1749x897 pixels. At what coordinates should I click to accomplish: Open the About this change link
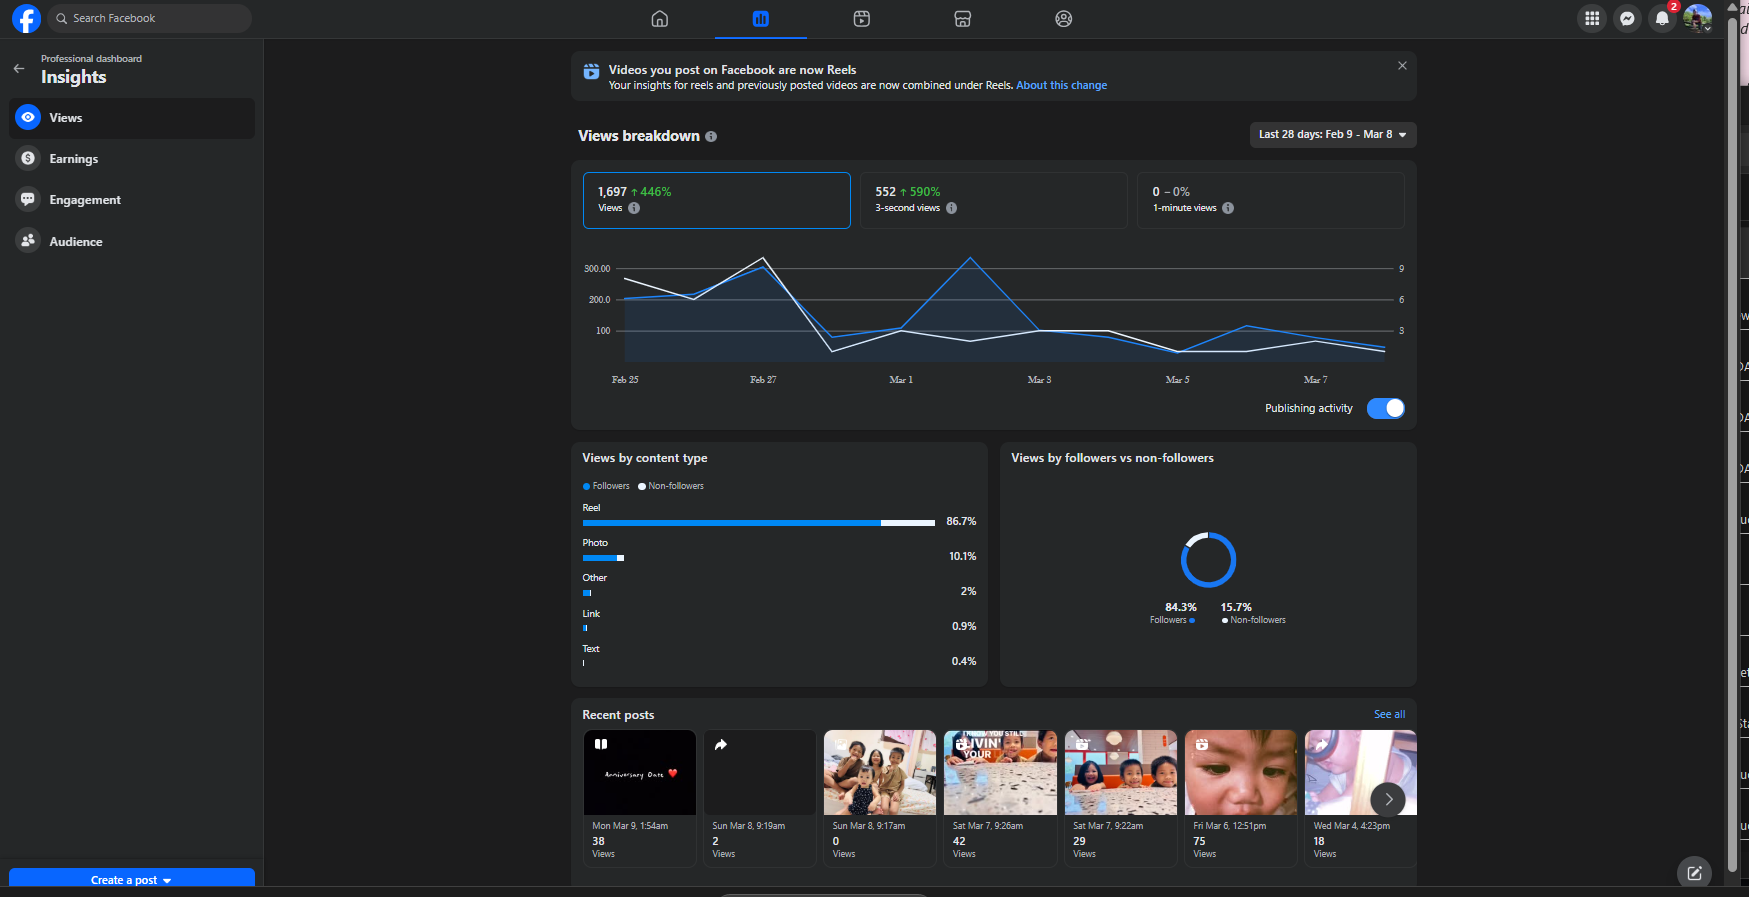pos(1061,86)
